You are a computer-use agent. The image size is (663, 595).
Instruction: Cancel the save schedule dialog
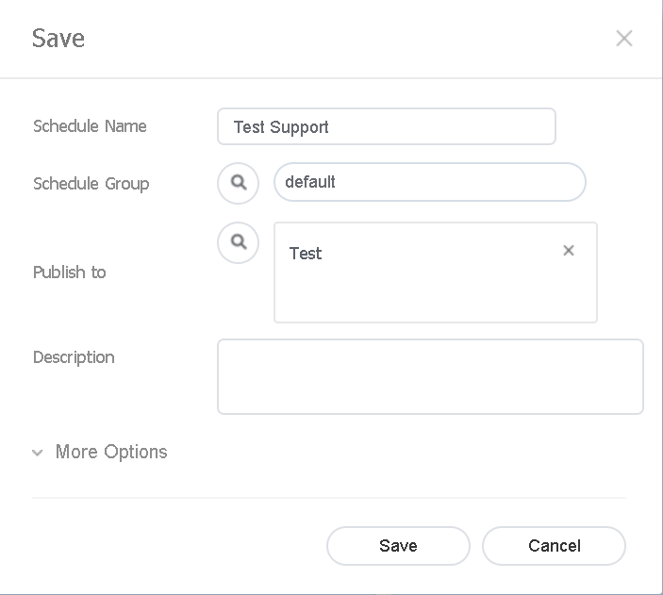553,546
